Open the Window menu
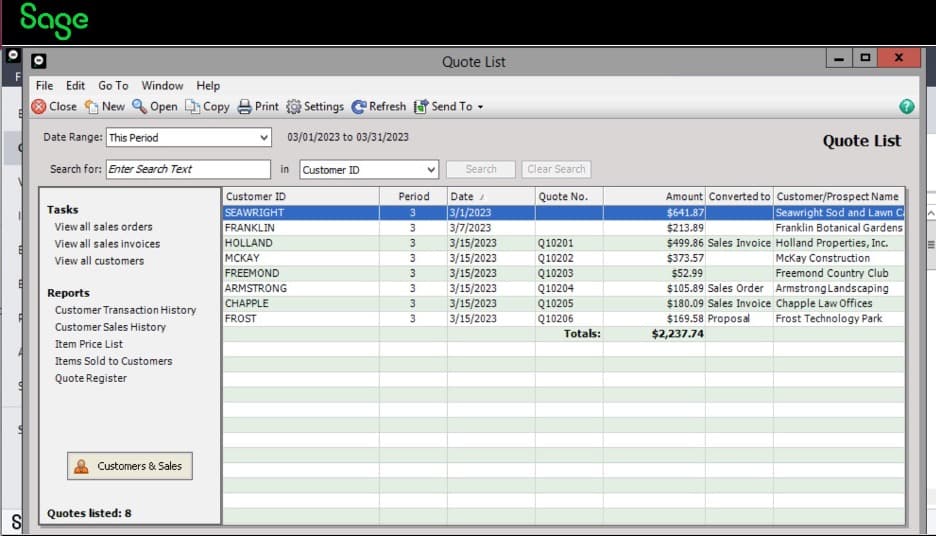 [162, 85]
